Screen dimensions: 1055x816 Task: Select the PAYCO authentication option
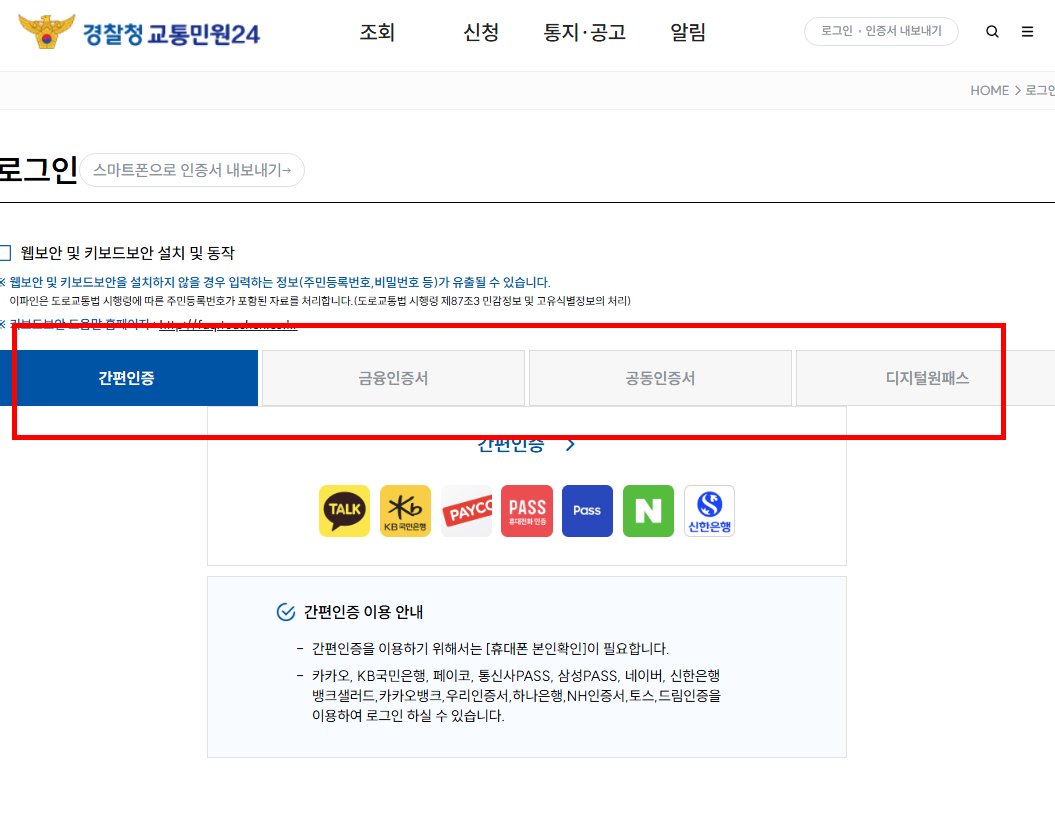466,510
